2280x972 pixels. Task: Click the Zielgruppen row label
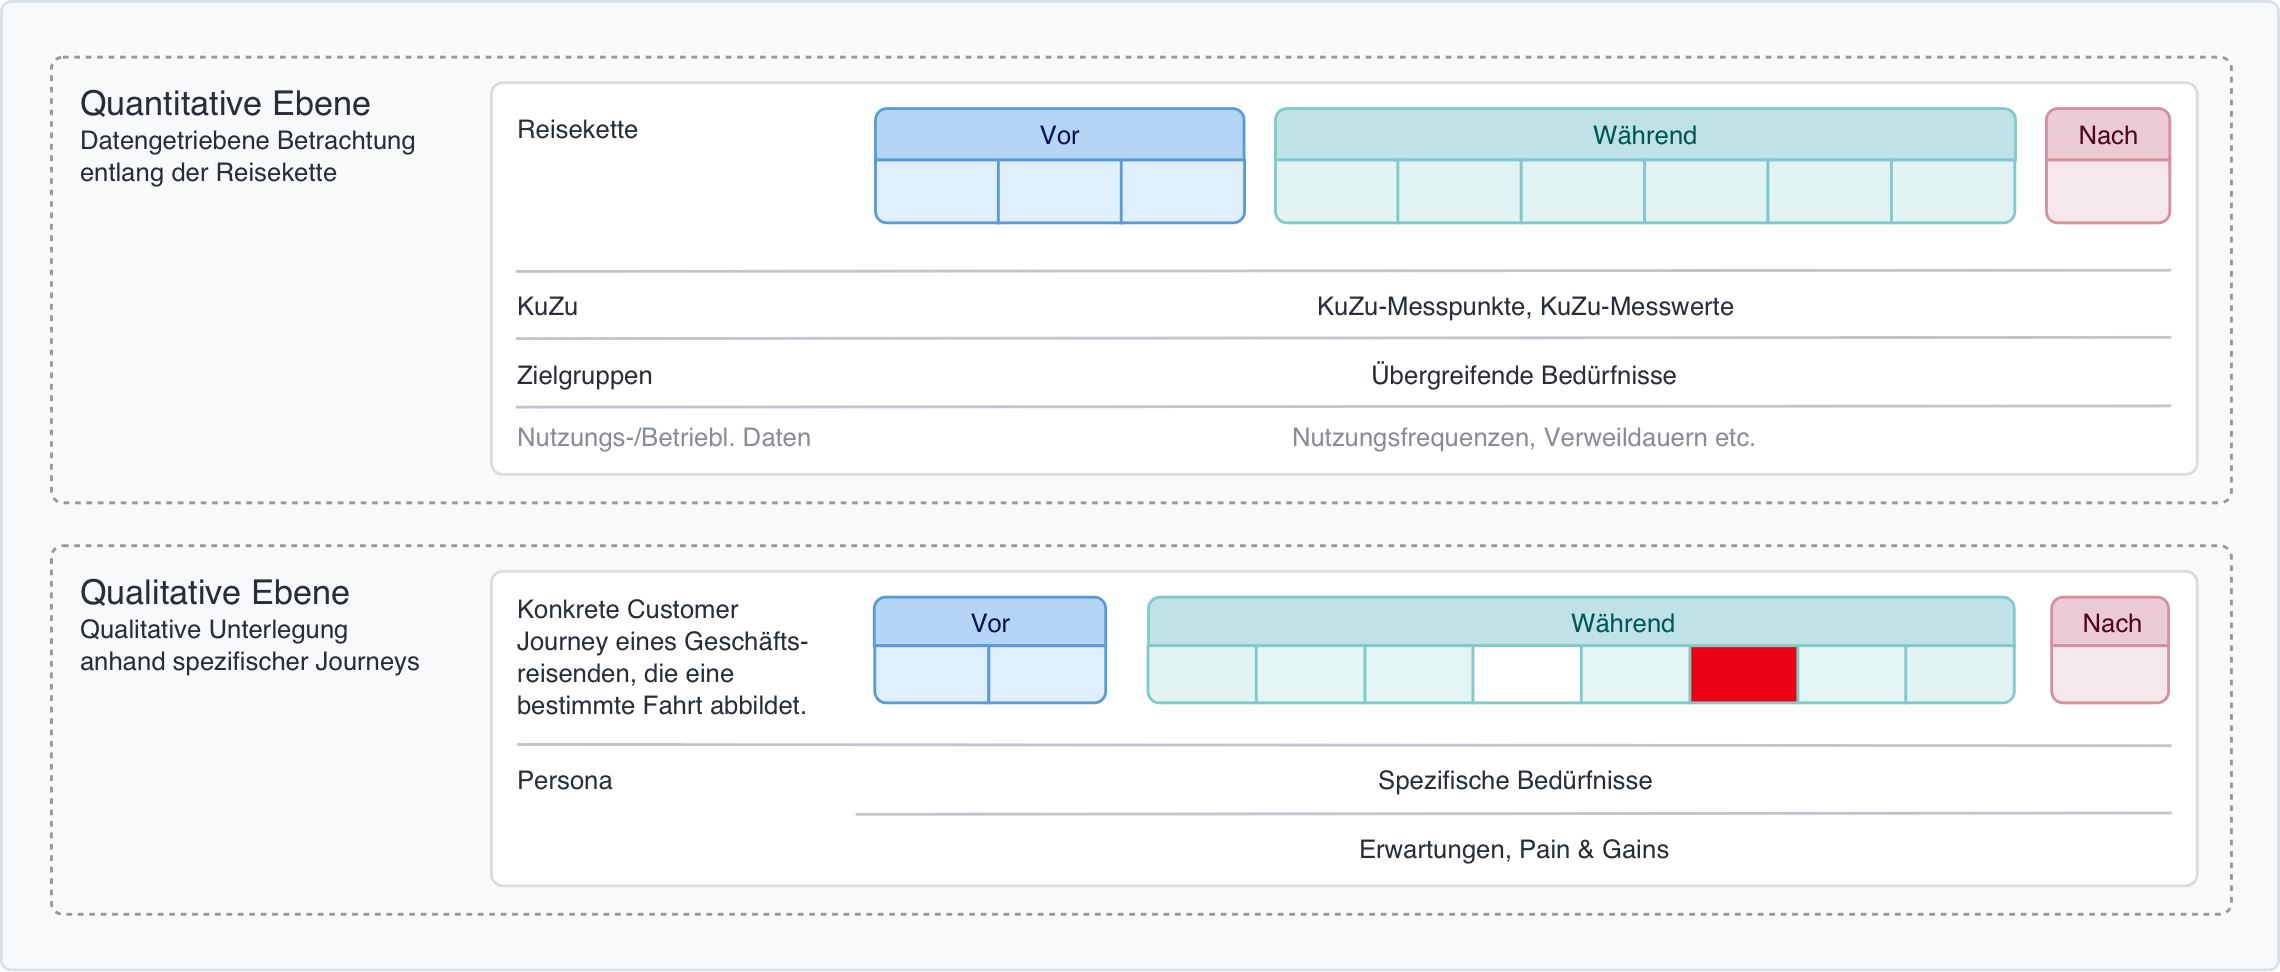(584, 375)
